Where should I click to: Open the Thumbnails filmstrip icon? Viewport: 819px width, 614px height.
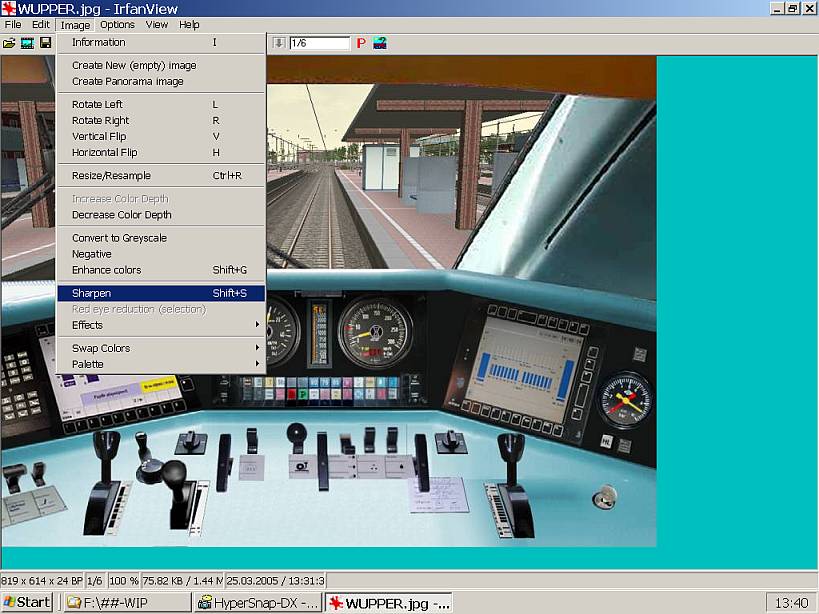pos(27,43)
